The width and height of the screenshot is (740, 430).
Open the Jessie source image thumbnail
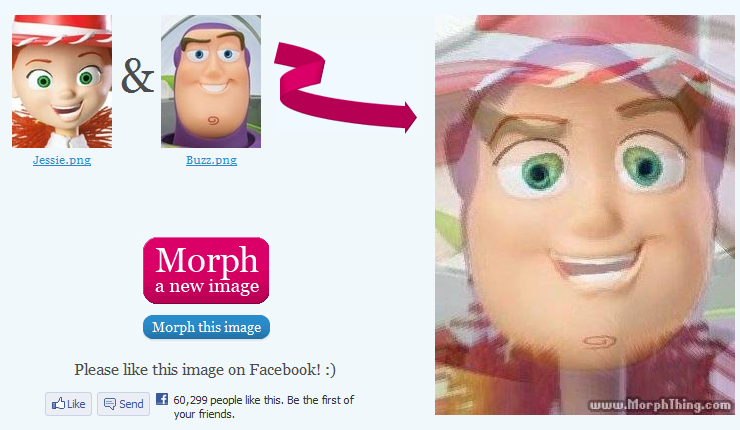[x=62, y=81]
